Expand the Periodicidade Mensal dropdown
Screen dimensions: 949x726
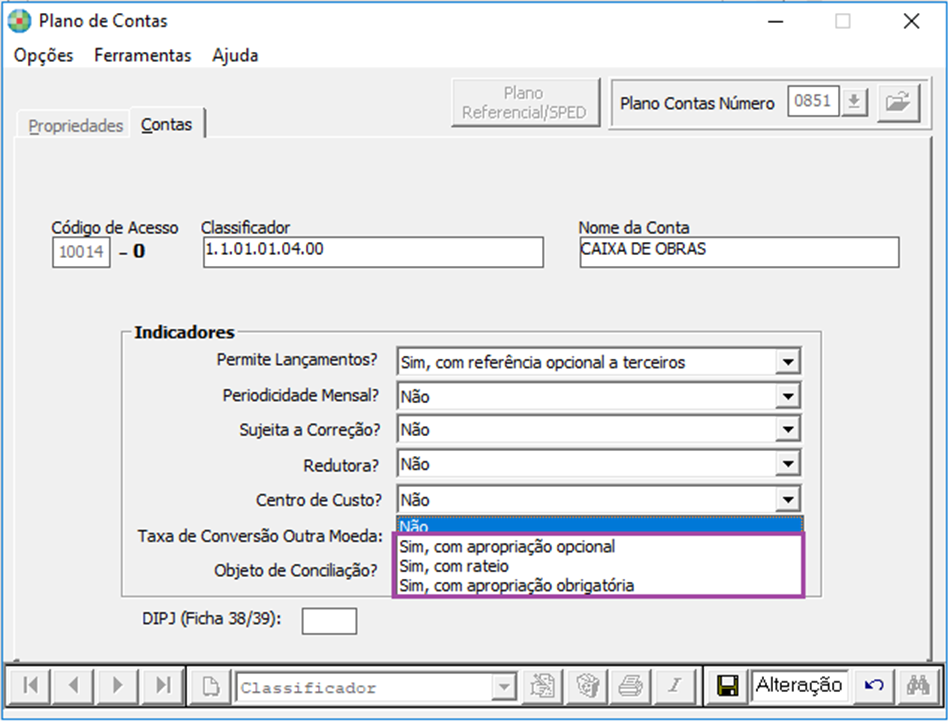[787, 396]
